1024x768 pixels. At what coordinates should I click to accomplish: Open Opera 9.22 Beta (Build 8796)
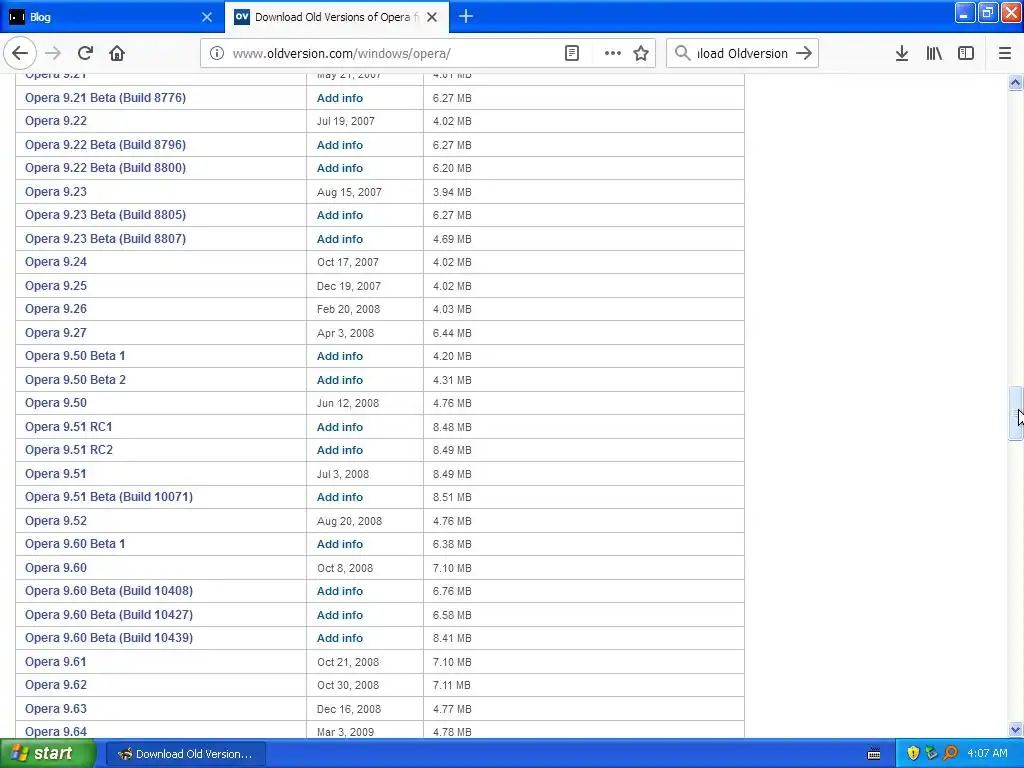(105, 145)
